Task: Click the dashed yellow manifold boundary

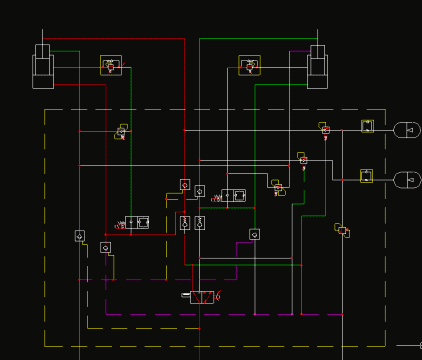Action: (x=215, y=228)
